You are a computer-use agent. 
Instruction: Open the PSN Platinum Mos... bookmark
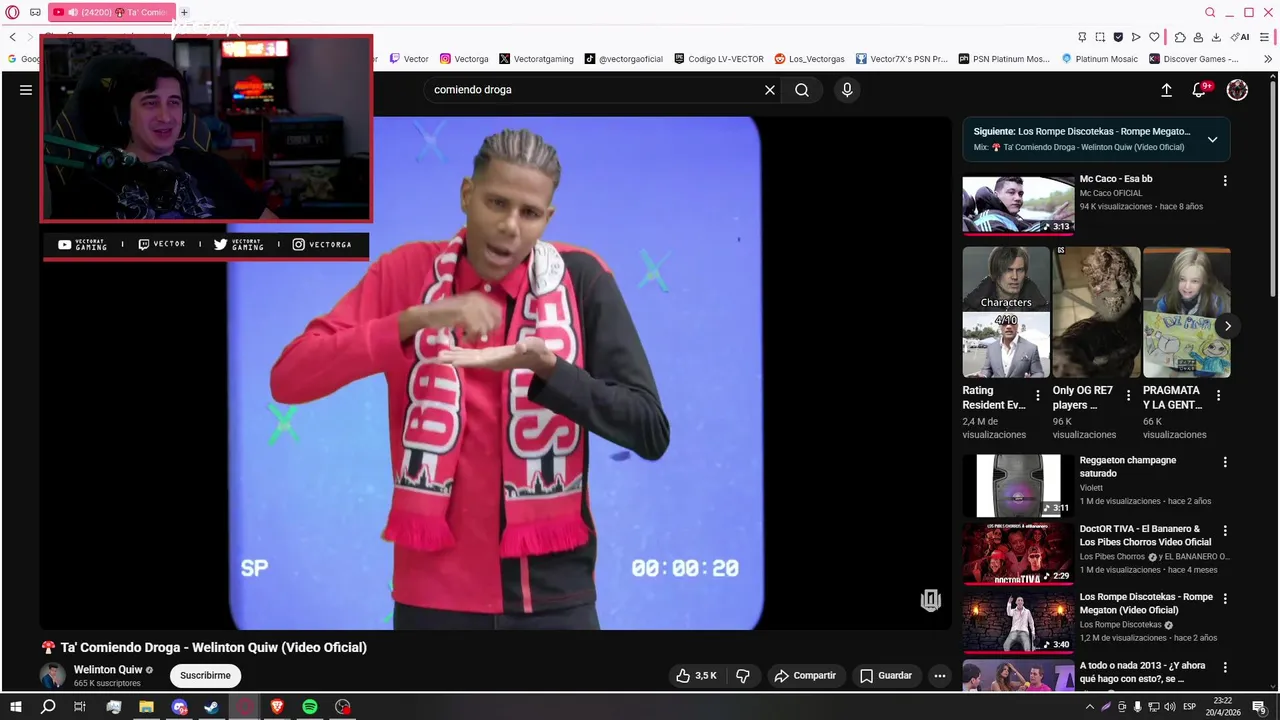[1004, 59]
